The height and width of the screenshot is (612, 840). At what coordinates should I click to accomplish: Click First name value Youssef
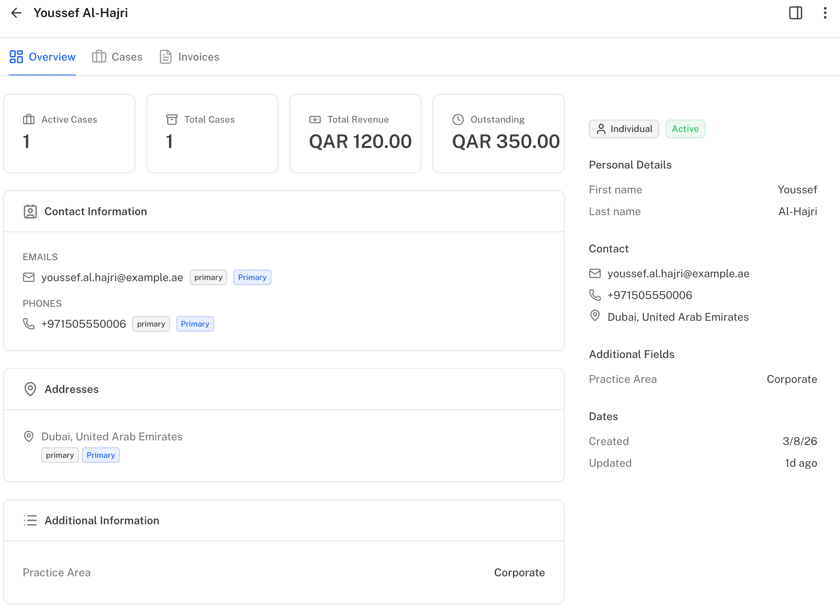[x=797, y=190]
